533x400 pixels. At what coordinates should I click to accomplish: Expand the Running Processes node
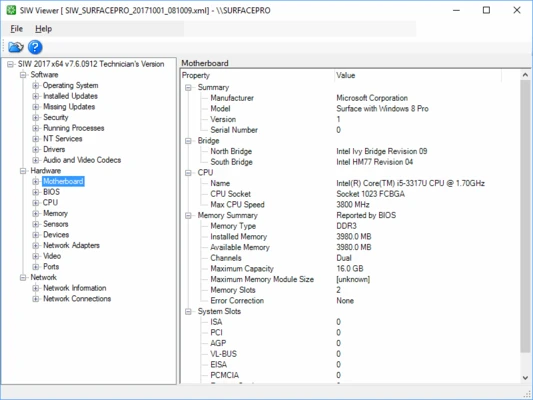point(36,128)
